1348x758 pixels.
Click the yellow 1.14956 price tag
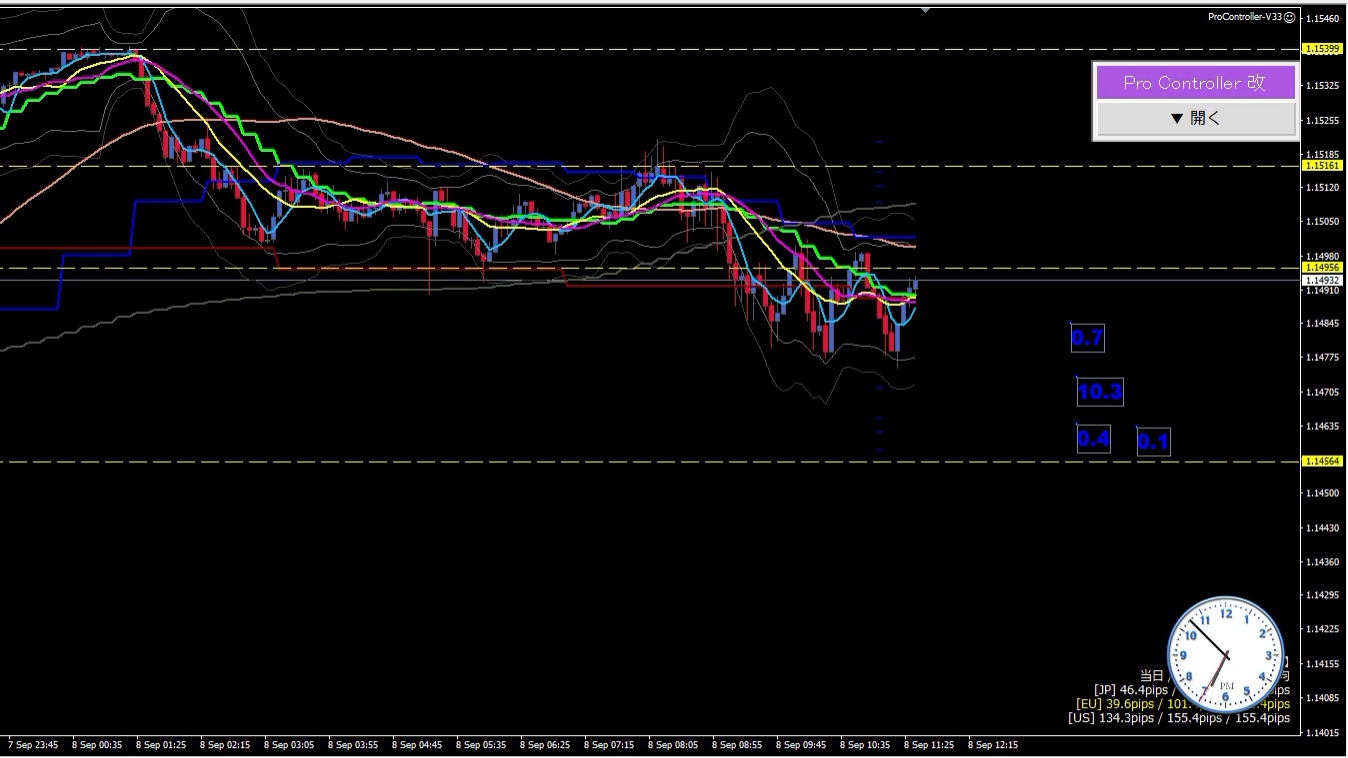[x=1322, y=268]
